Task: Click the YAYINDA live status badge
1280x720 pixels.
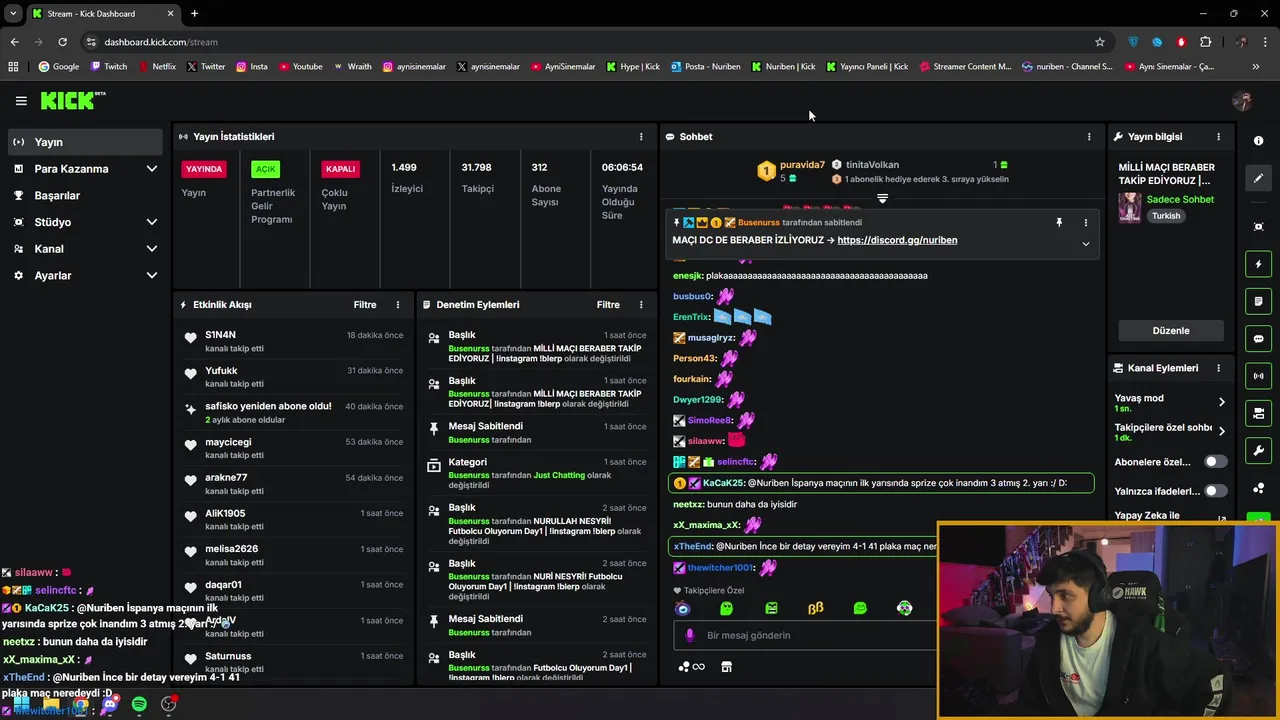Action: [x=204, y=169]
